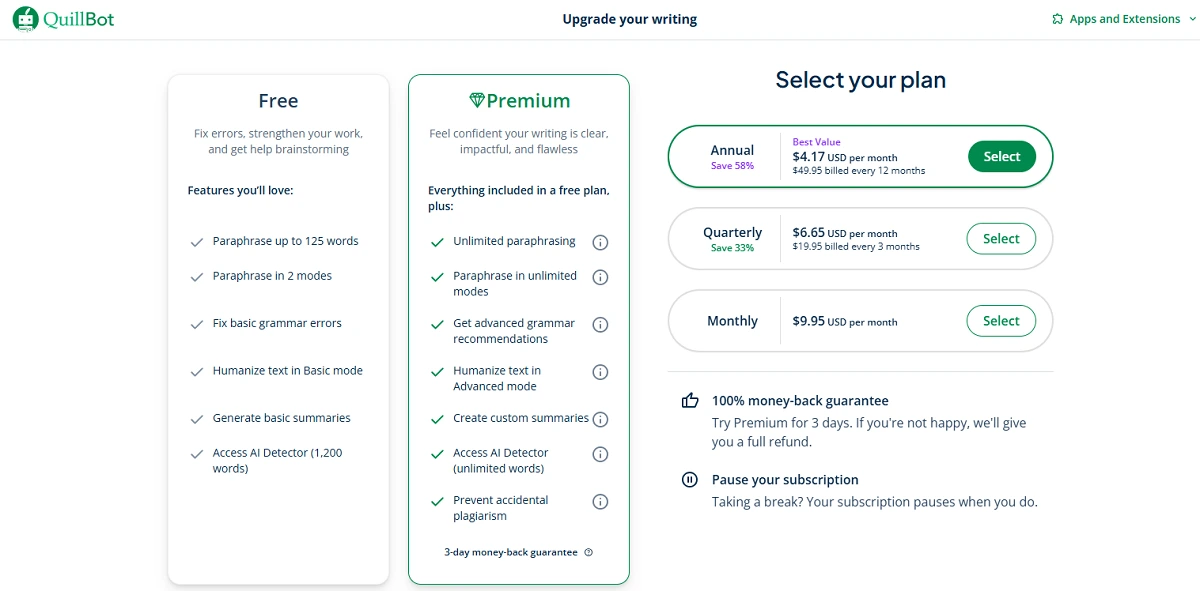Click the puzzle icon for Apps and Extensions
Image resolution: width=1200 pixels, height=591 pixels.
pos(1058,19)
